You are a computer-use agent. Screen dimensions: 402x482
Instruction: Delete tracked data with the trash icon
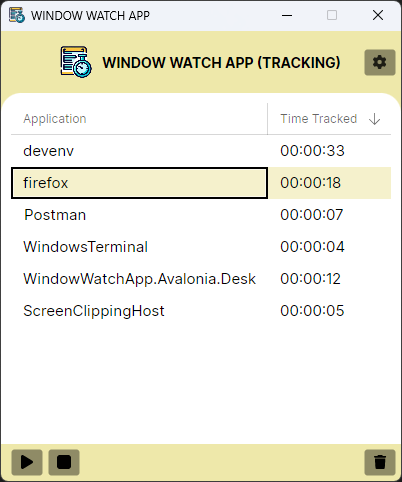pos(380,462)
